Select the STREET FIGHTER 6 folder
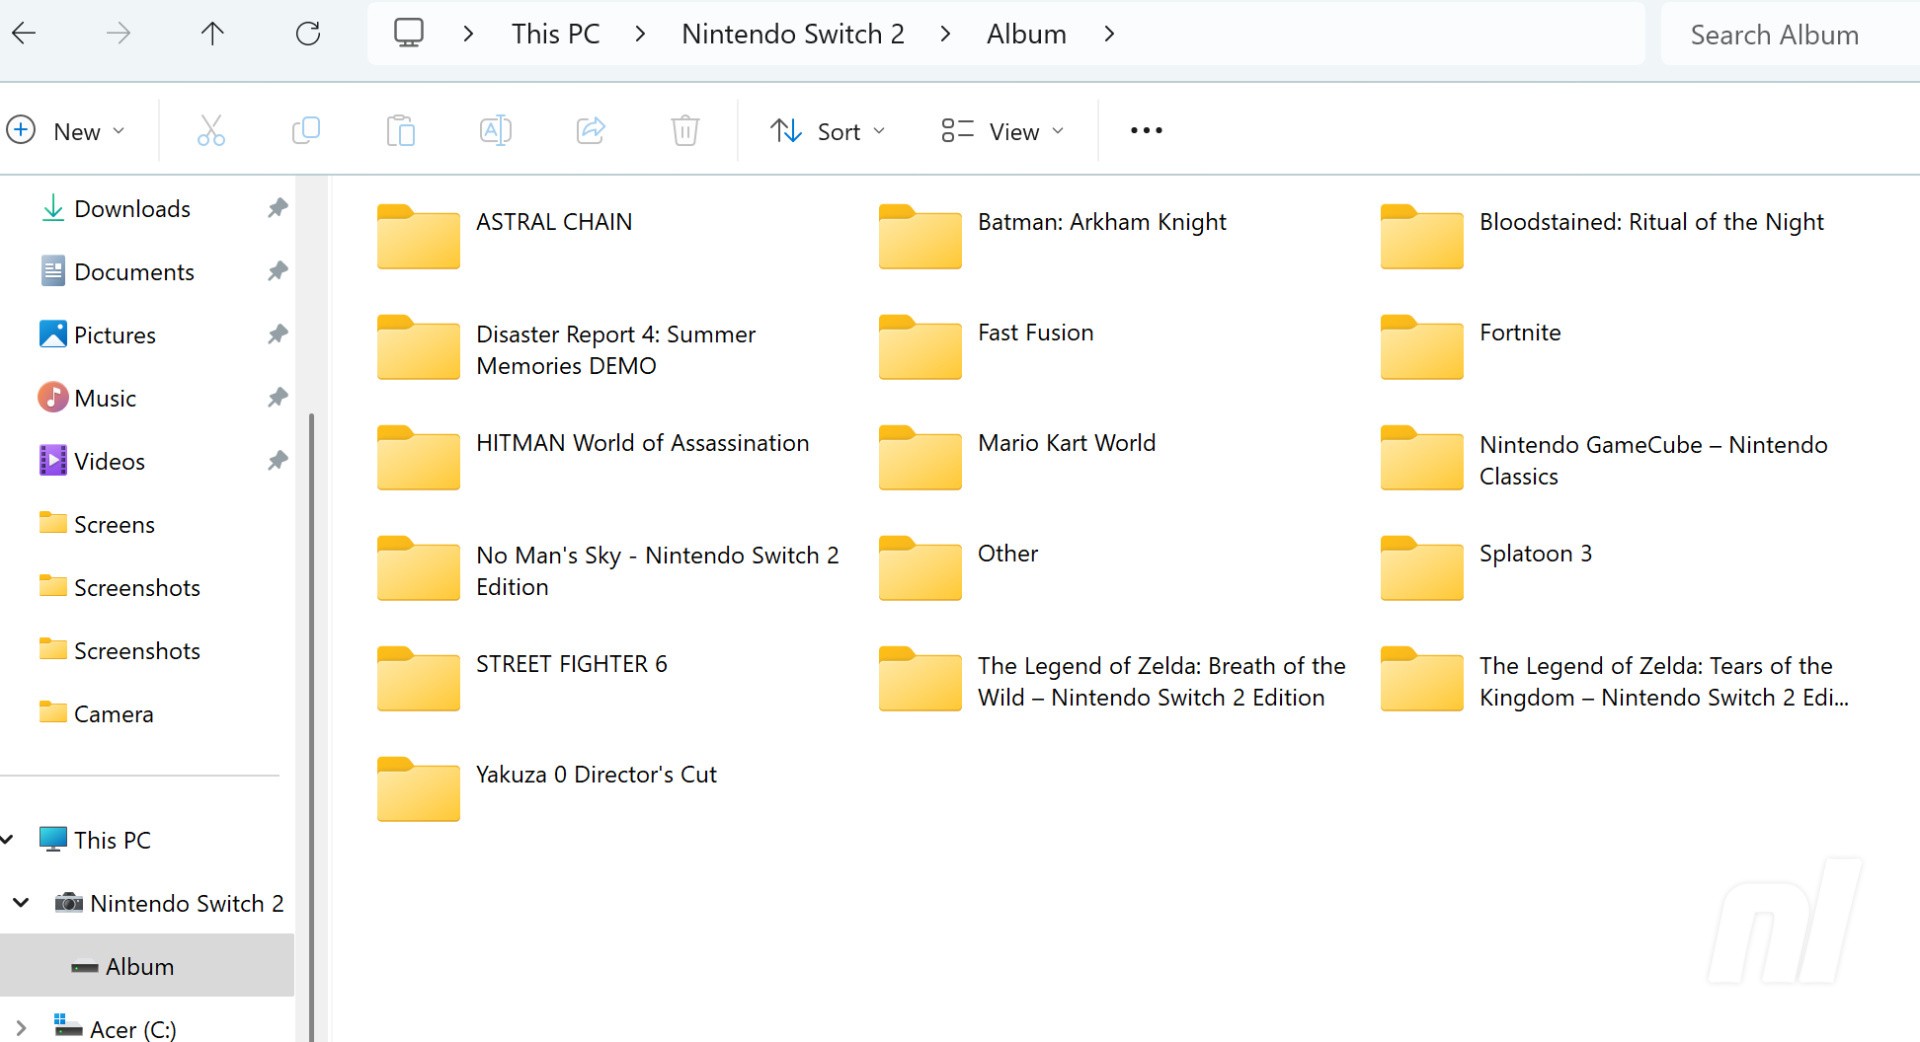 coord(522,679)
